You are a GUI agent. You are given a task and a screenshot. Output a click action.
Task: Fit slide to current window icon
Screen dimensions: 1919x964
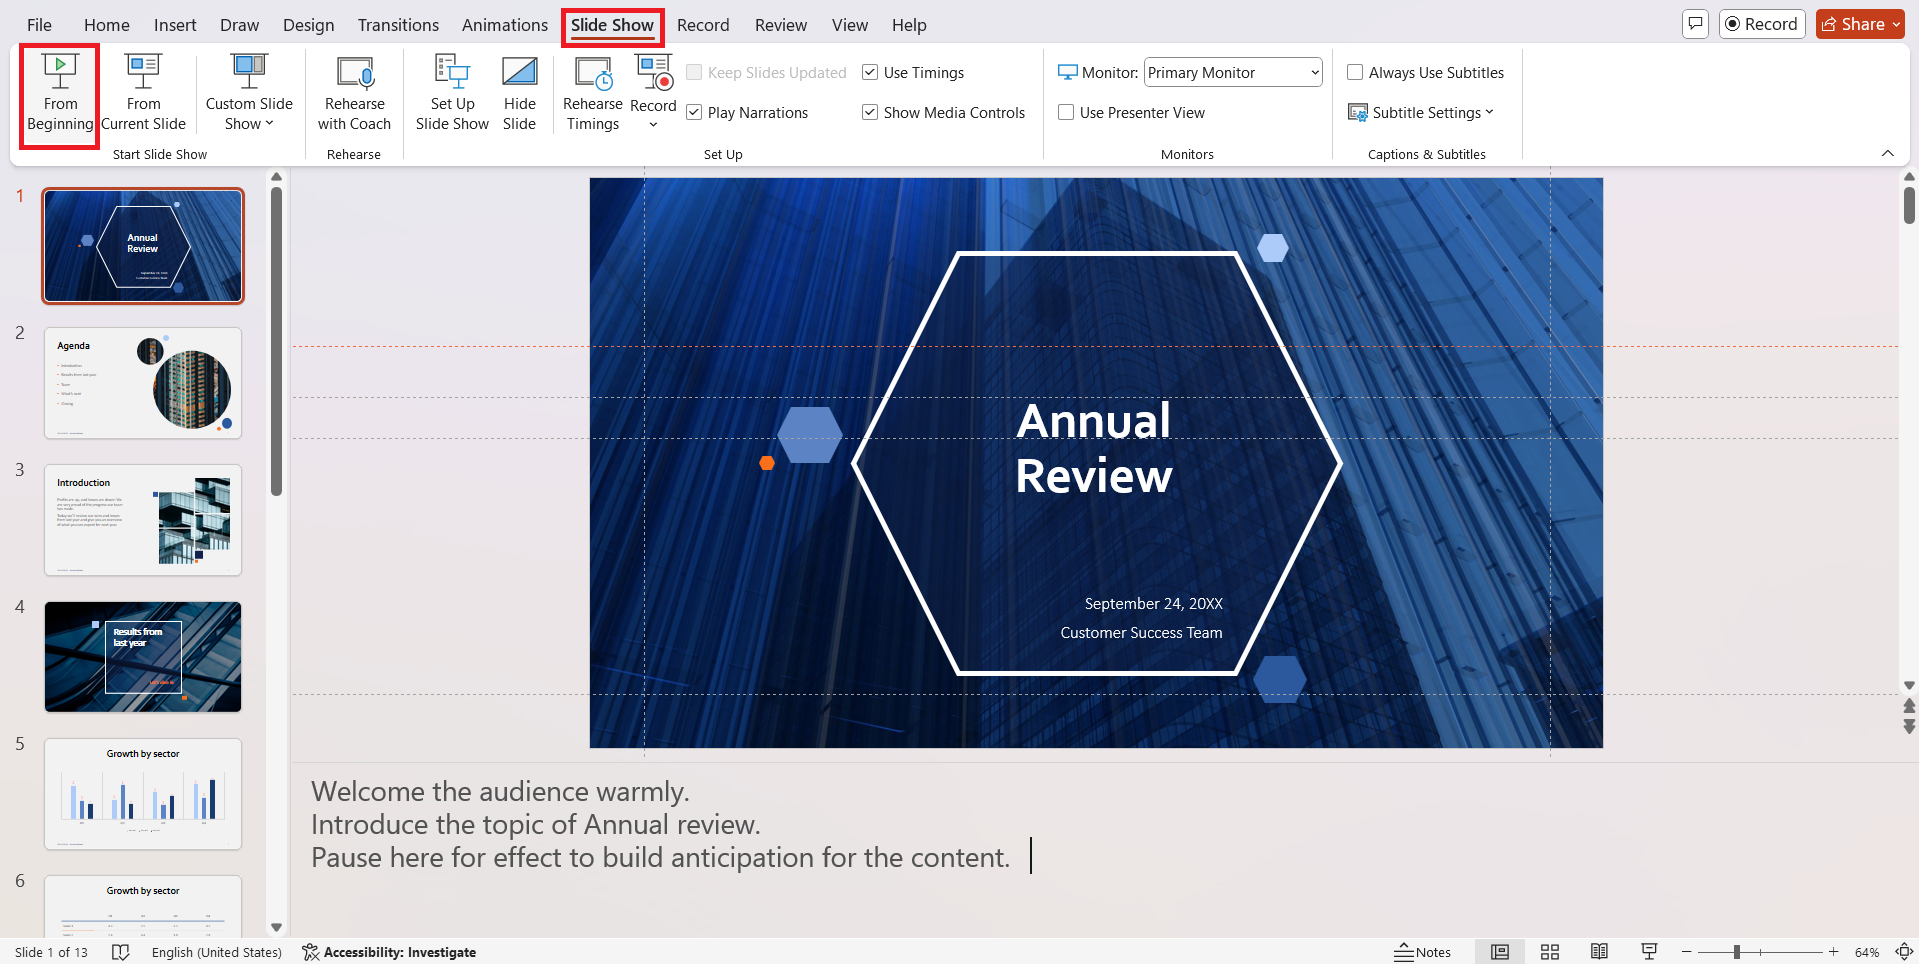[x=1904, y=952]
